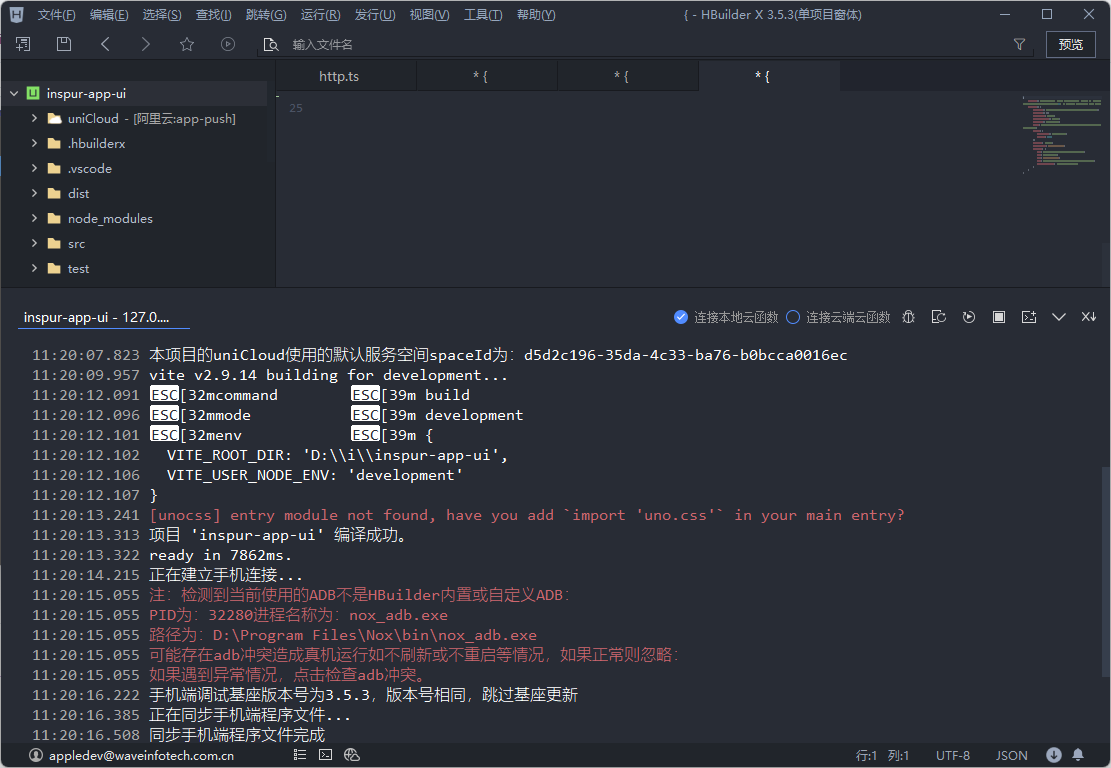Click the clear console X icon
The image size is (1111, 768).
(1088, 317)
